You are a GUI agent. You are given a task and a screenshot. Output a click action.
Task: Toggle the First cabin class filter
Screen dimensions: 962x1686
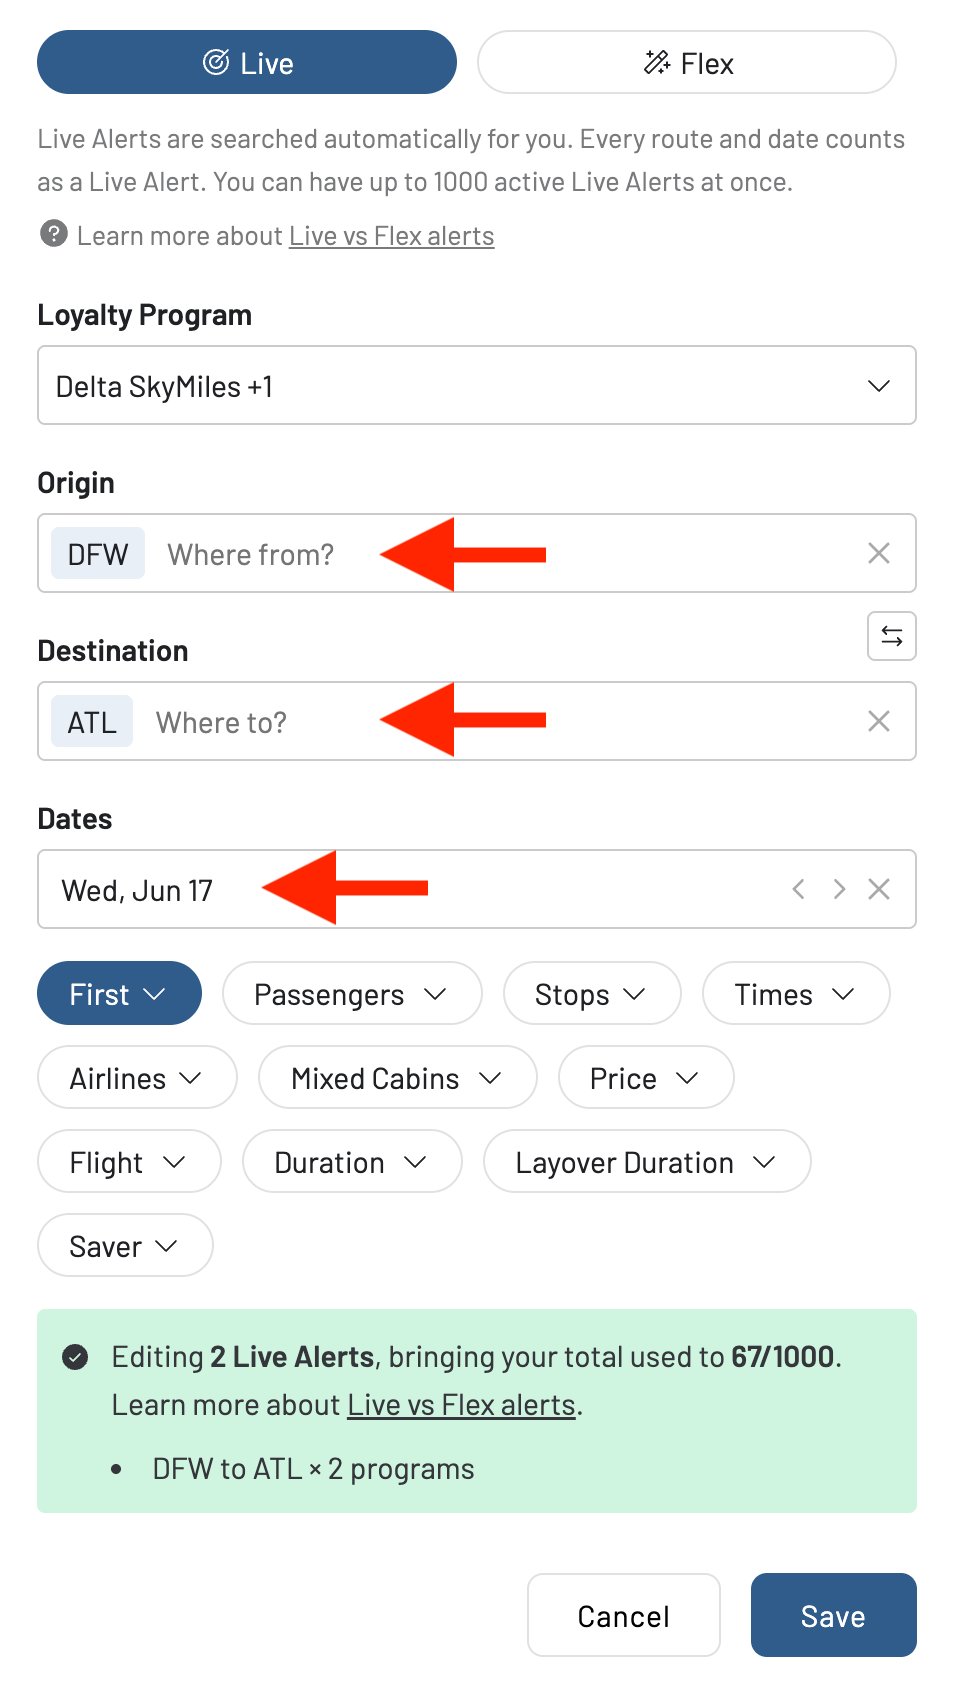click(x=119, y=993)
